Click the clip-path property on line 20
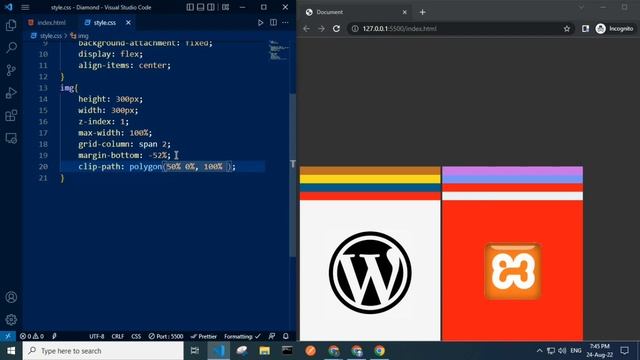Viewport: 640px width, 360px height. (99, 167)
